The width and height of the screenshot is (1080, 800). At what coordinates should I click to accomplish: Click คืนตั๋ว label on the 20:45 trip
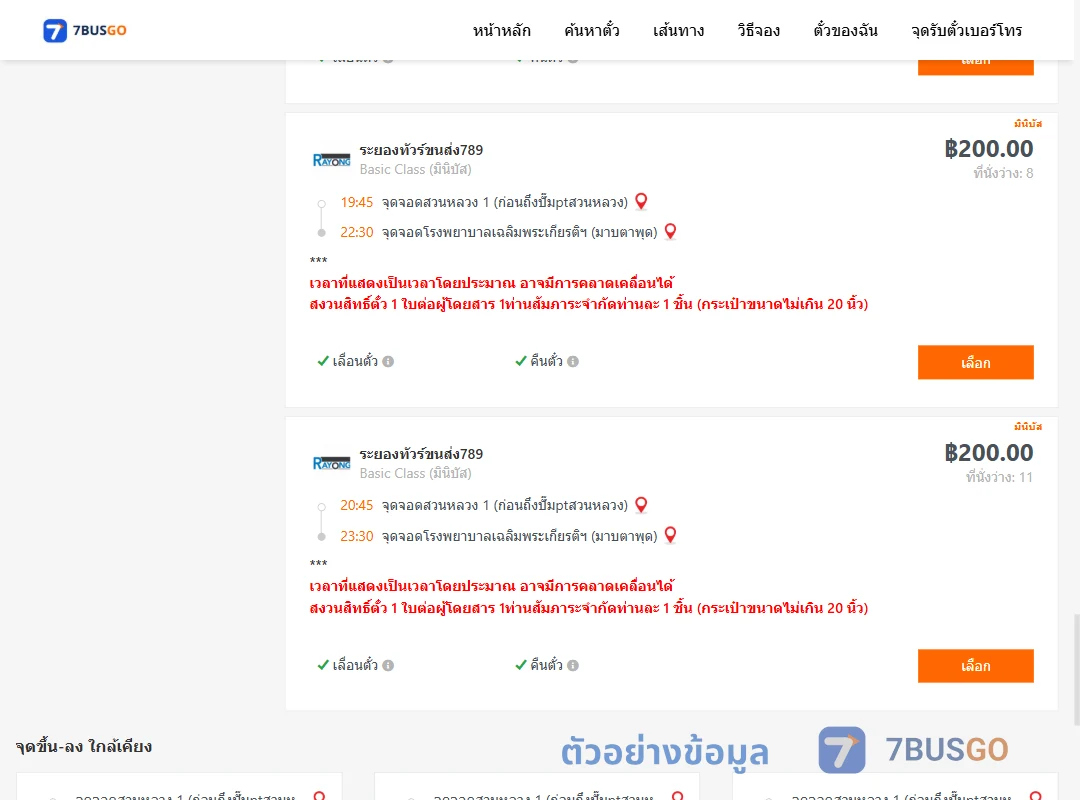point(546,665)
